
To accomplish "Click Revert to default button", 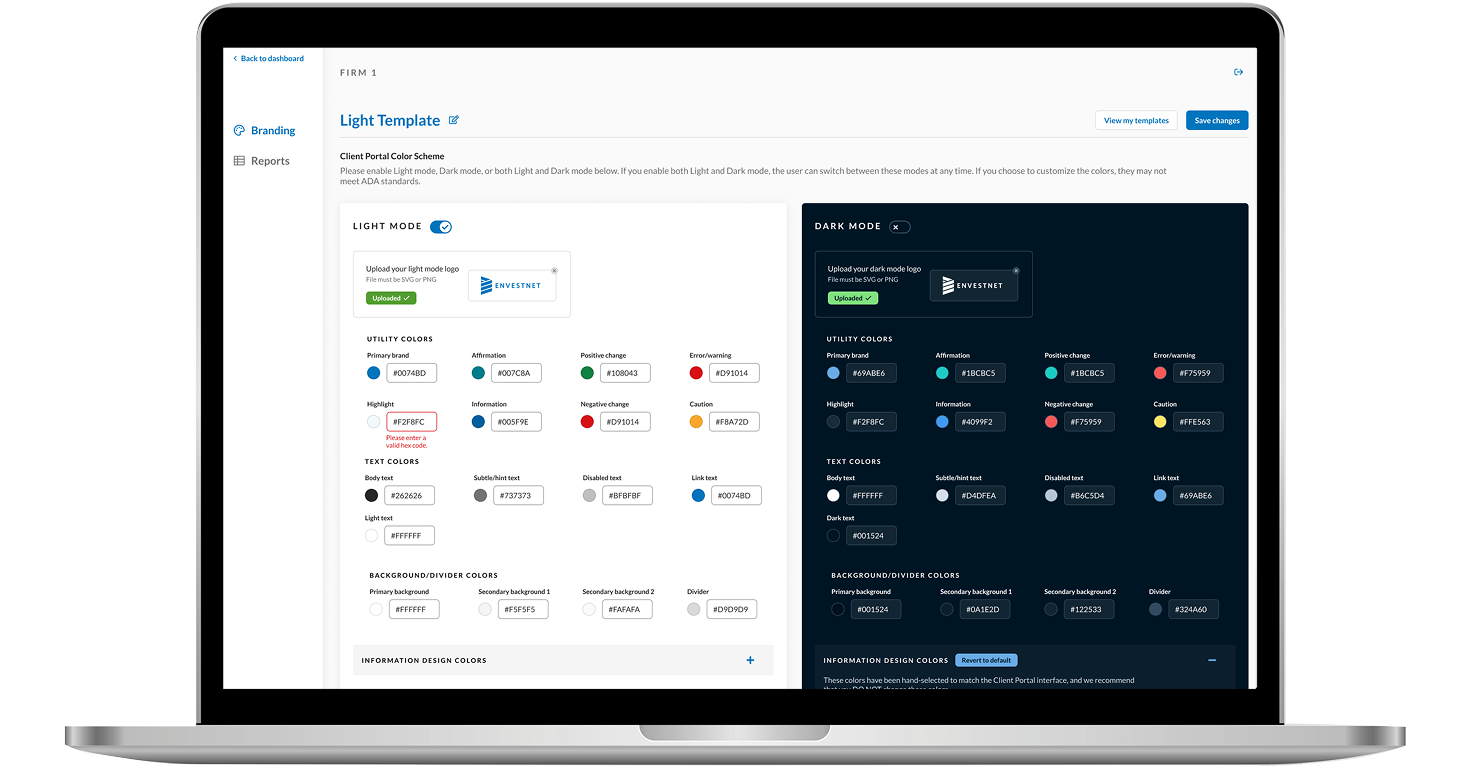I will (x=986, y=660).
